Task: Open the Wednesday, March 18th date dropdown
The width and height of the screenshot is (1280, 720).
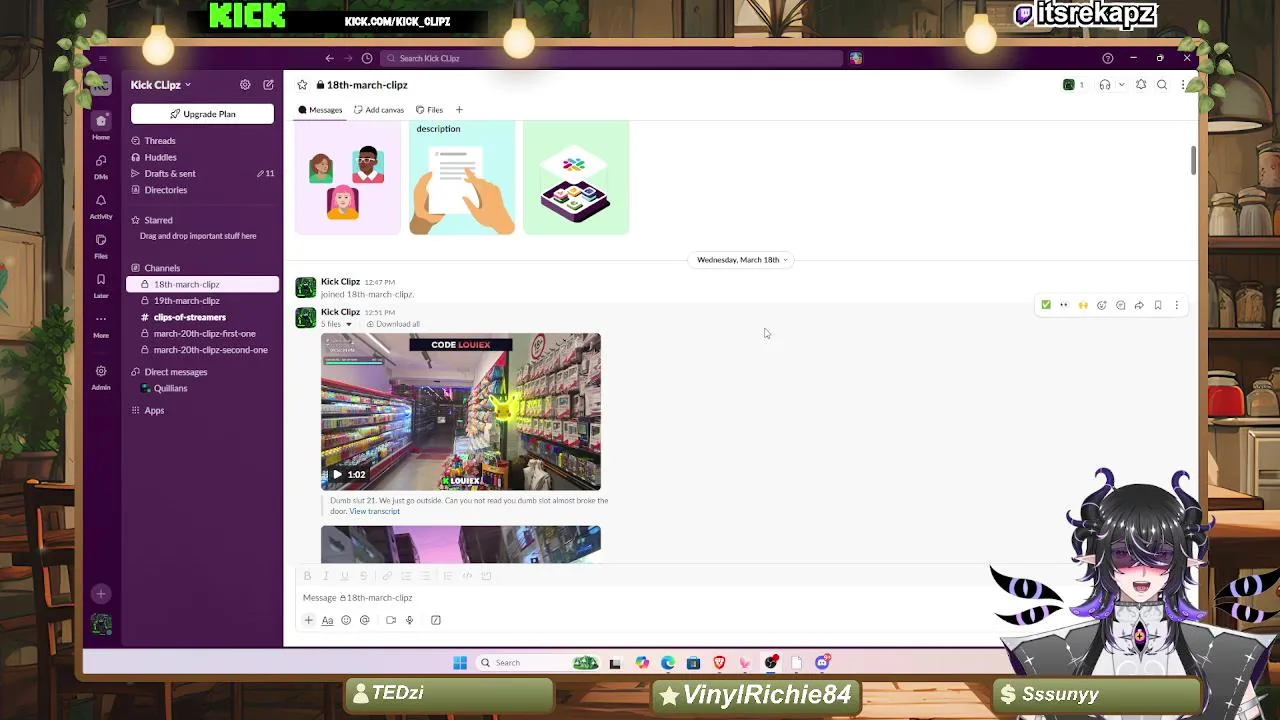Action: (742, 260)
